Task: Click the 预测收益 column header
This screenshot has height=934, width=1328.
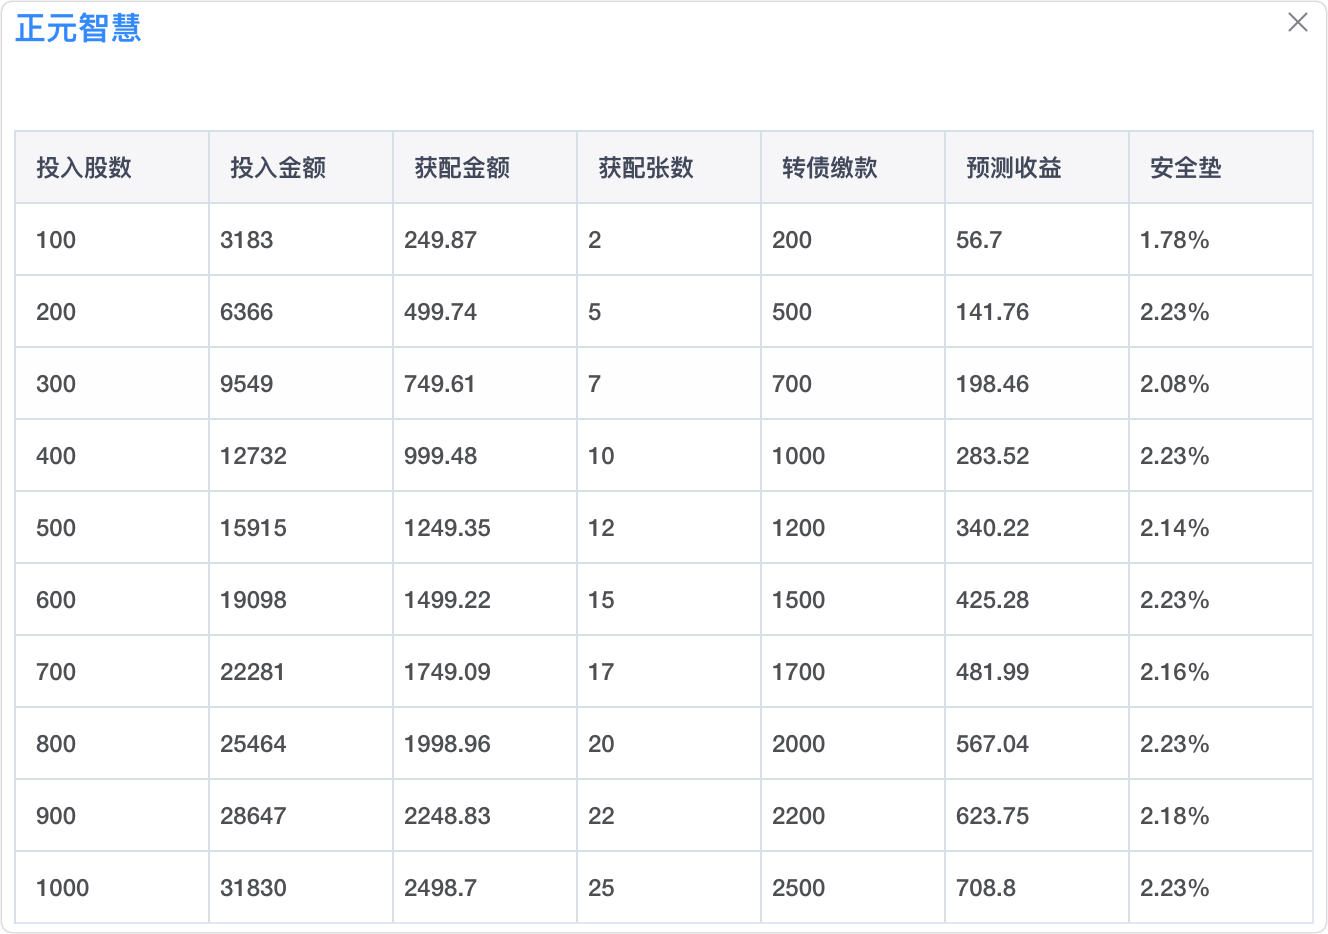Action: click(x=1014, y=168)
